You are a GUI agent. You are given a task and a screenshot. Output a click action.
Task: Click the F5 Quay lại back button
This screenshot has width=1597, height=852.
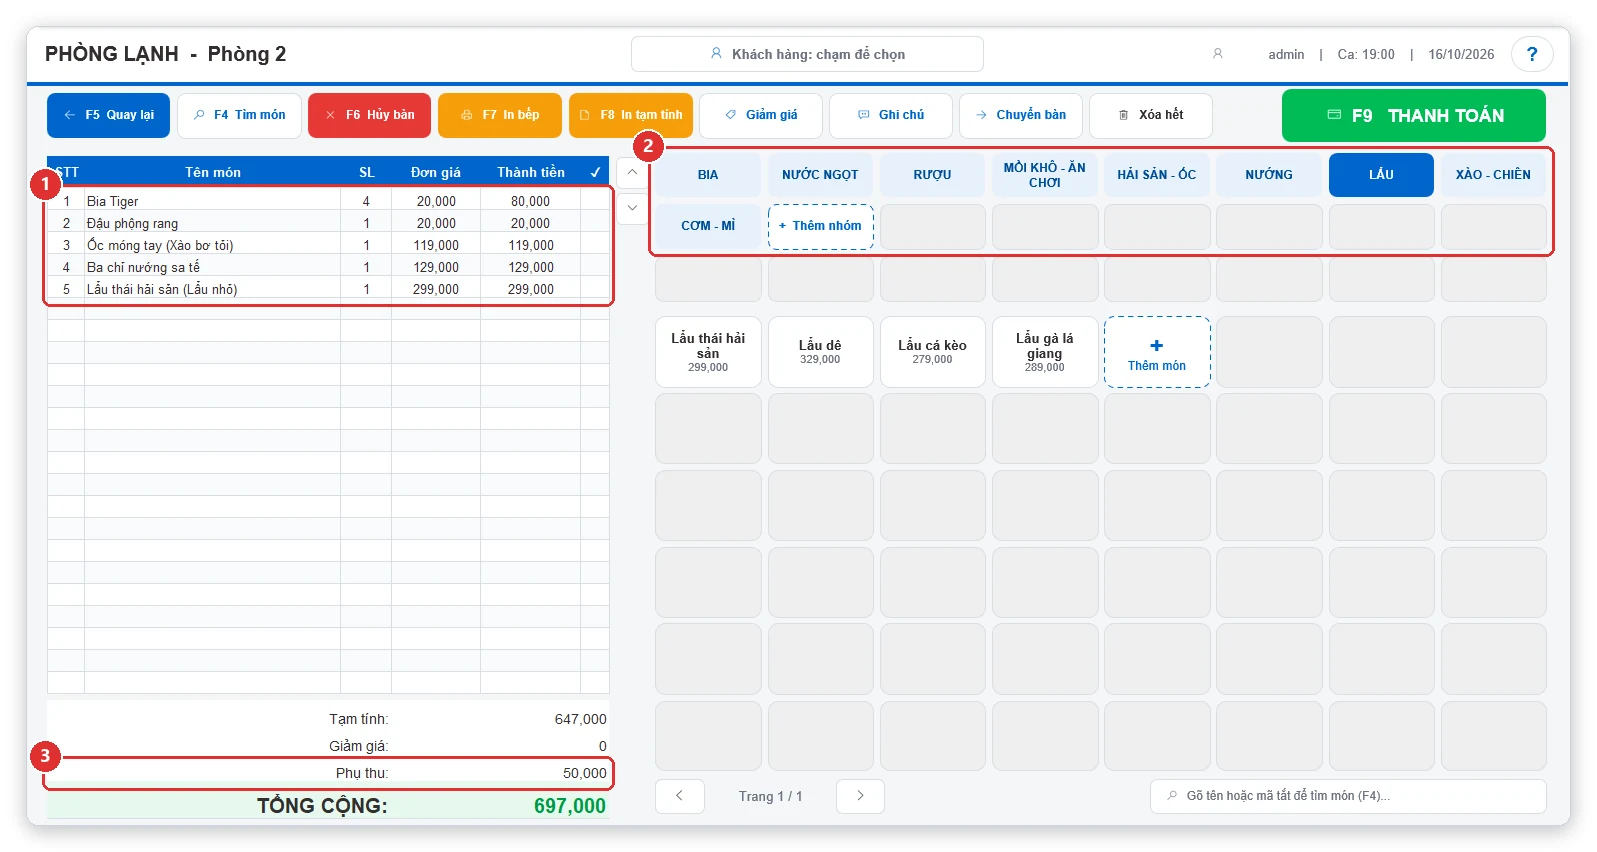coord(108,115)
